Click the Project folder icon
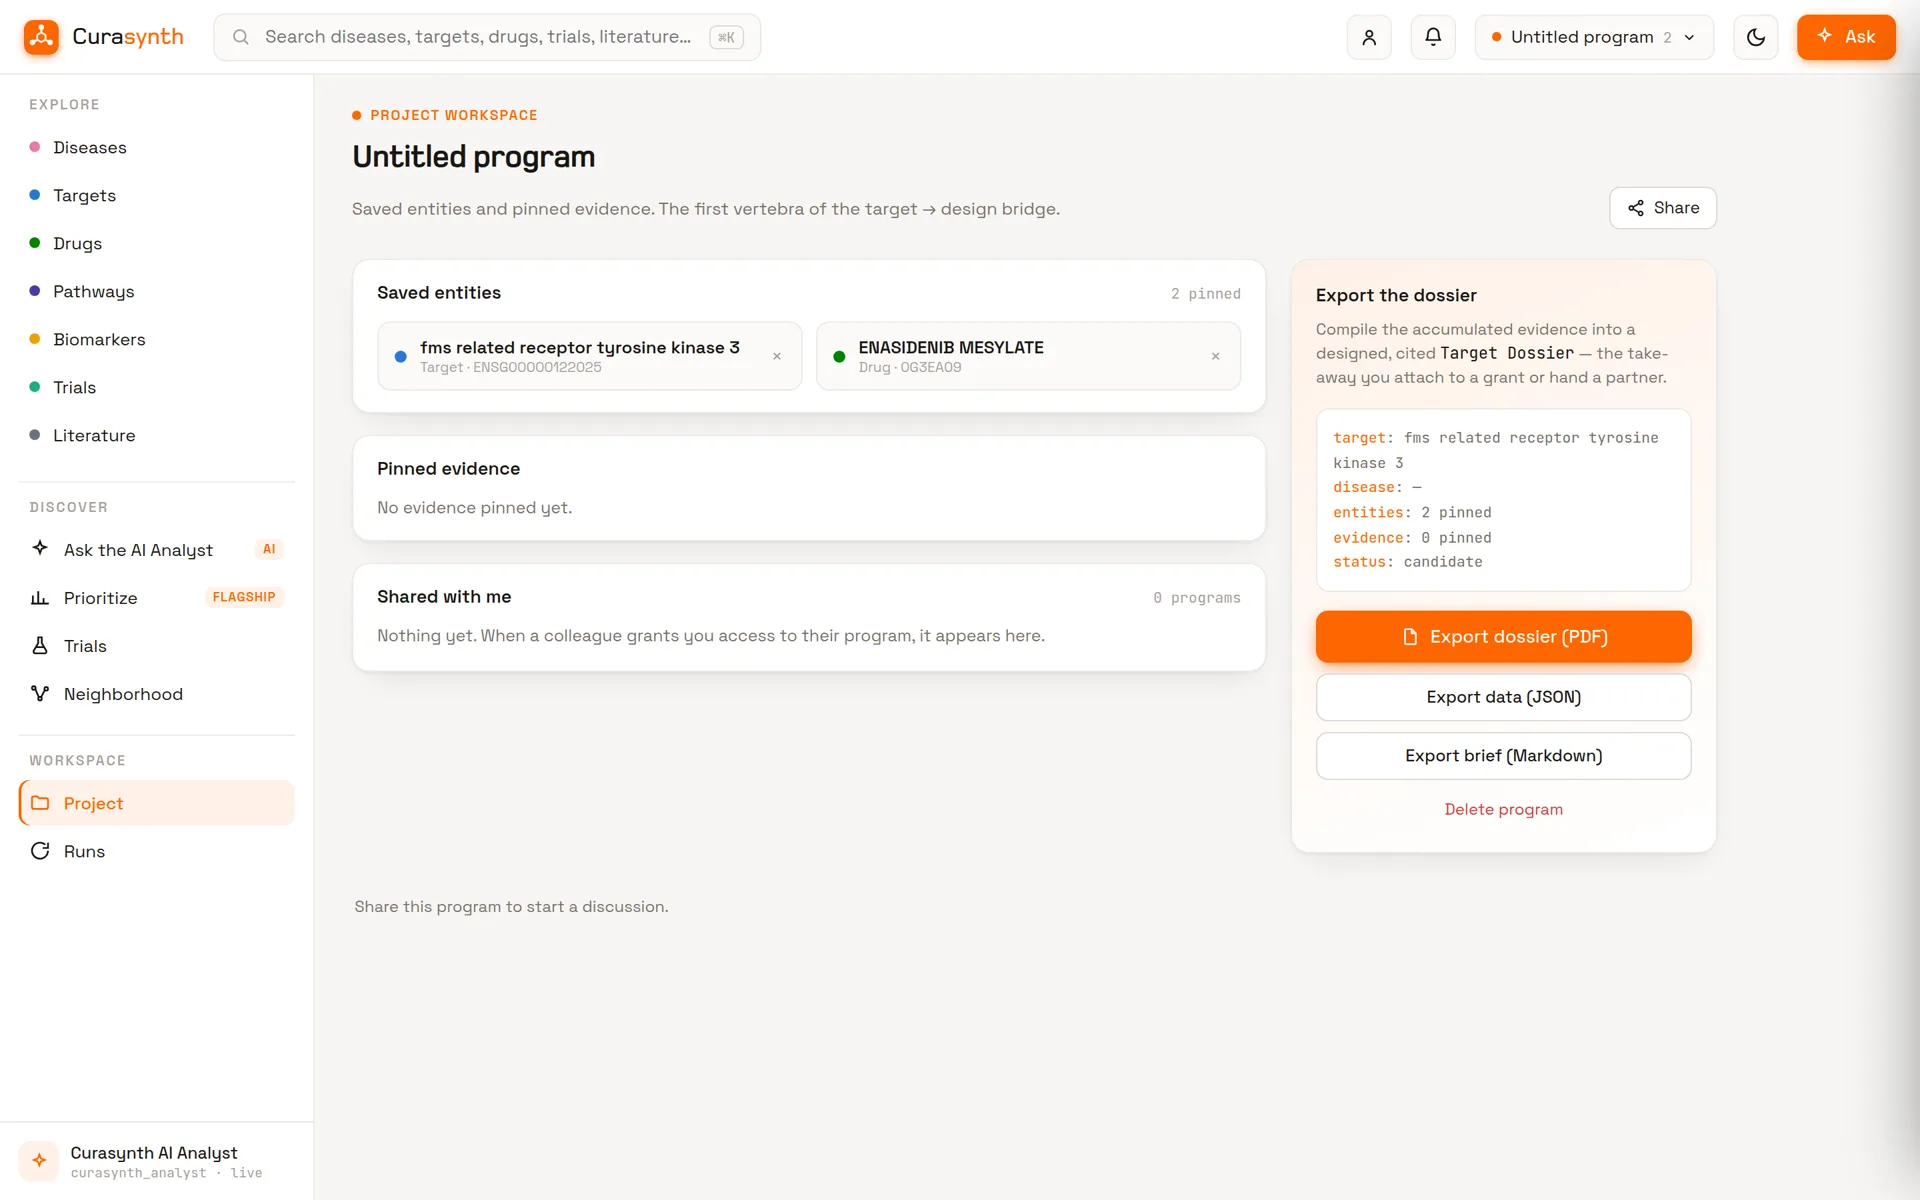Image resolution: width=1920 pixels, height=1200 pixels. [40, 803]
